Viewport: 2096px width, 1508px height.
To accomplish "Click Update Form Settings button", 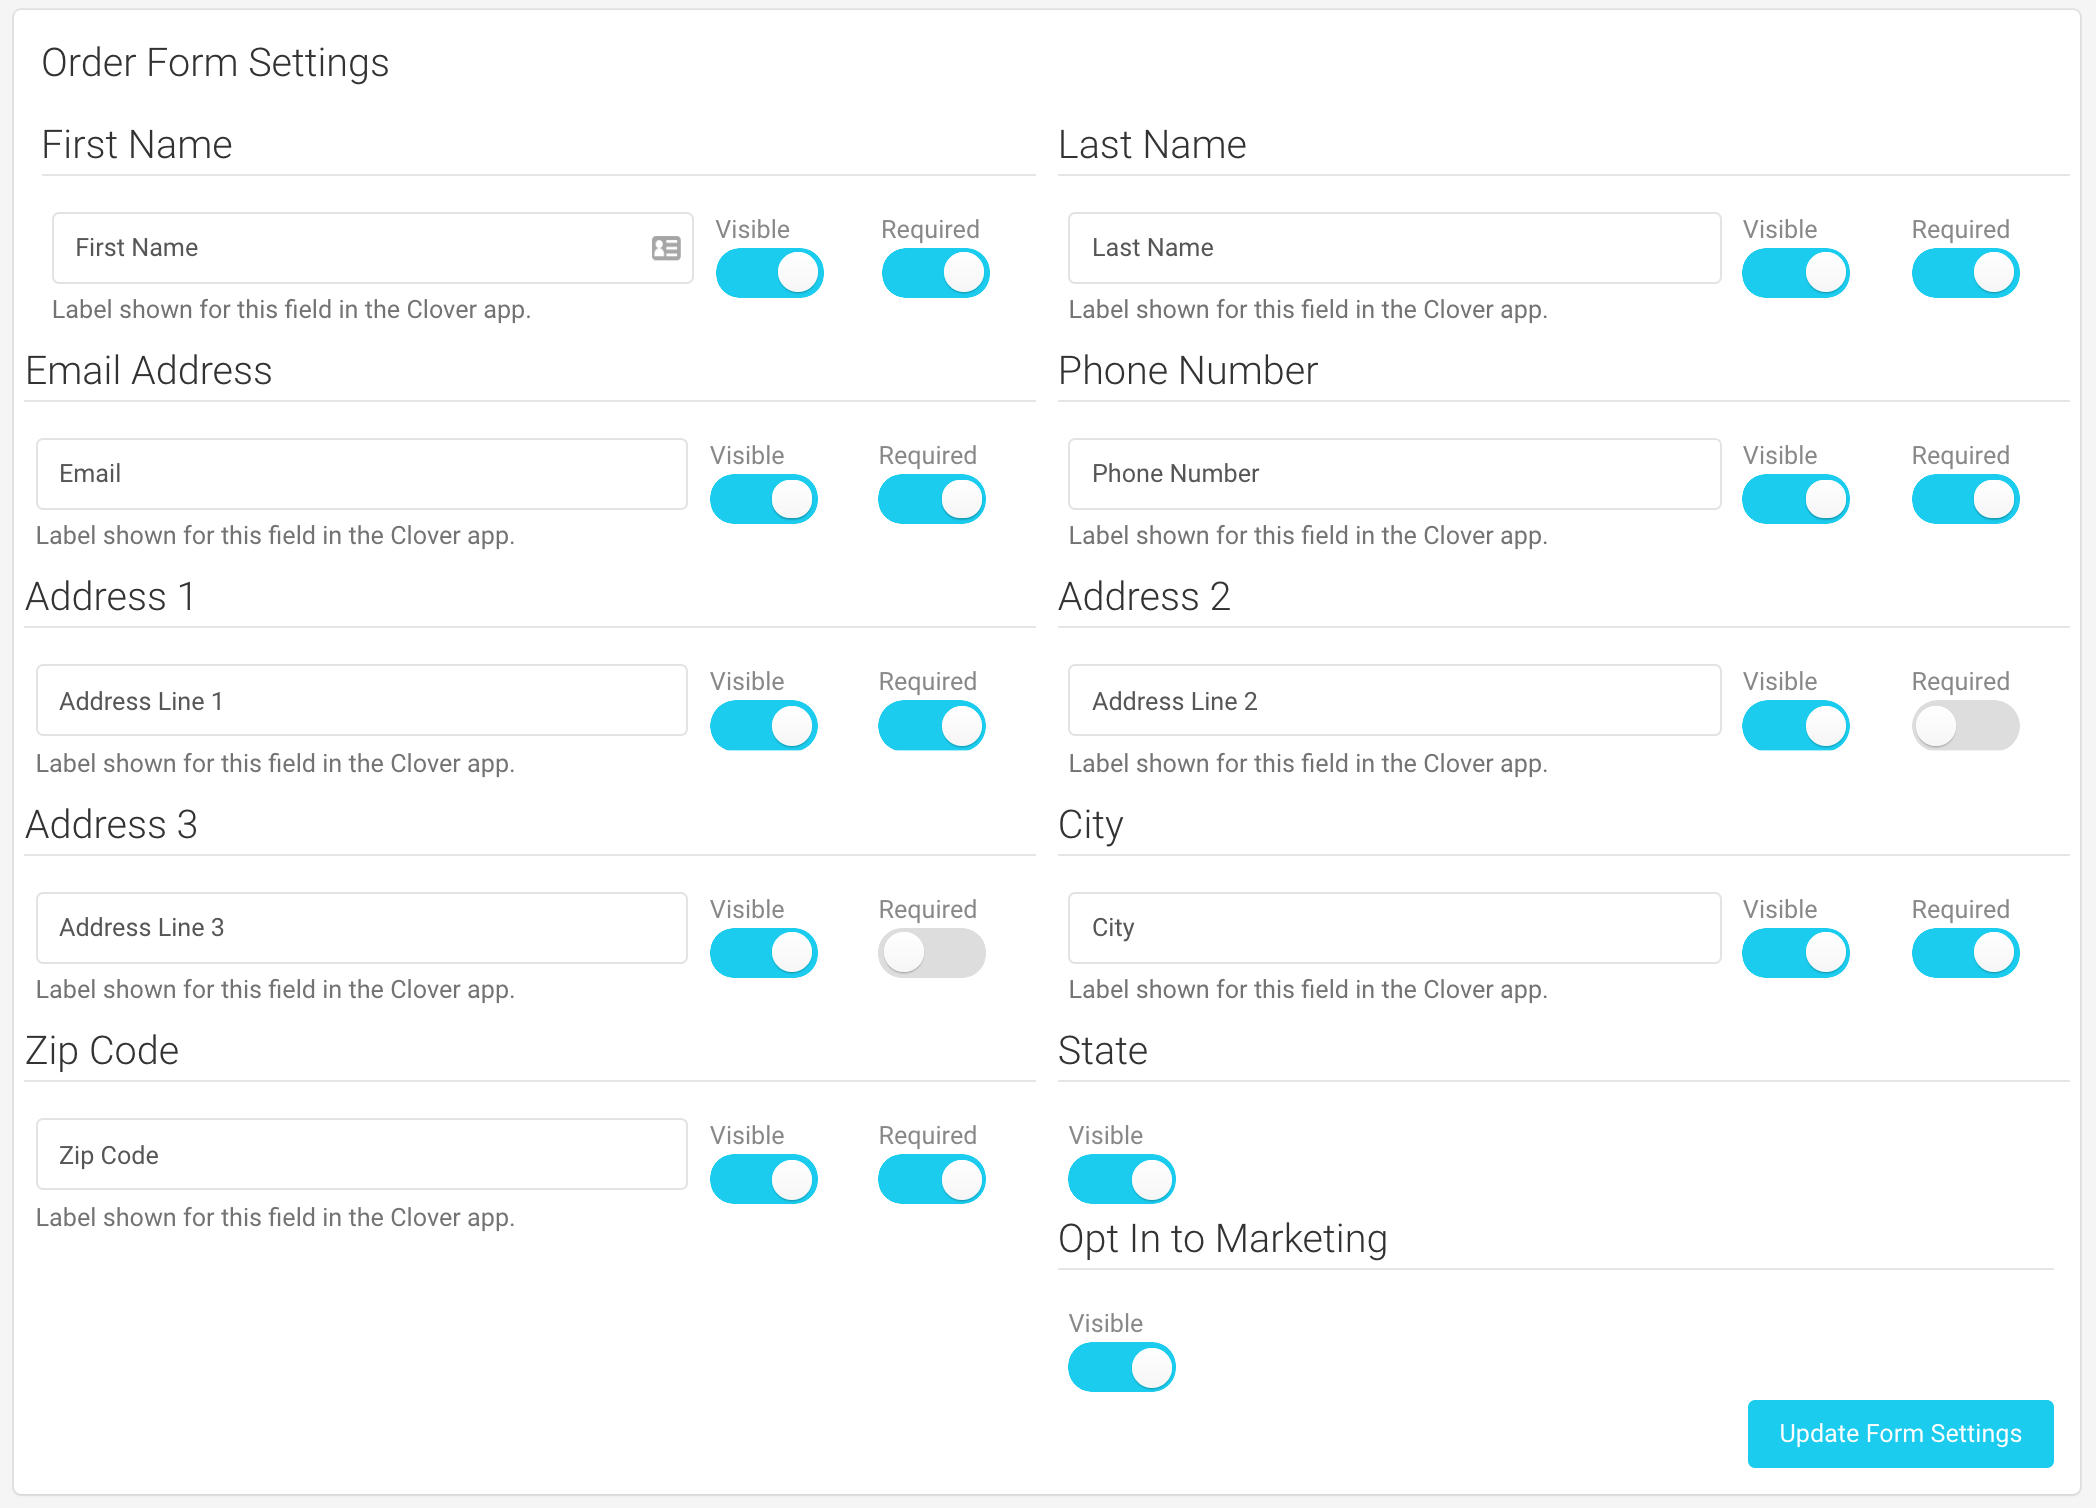I will 1900,1433.
